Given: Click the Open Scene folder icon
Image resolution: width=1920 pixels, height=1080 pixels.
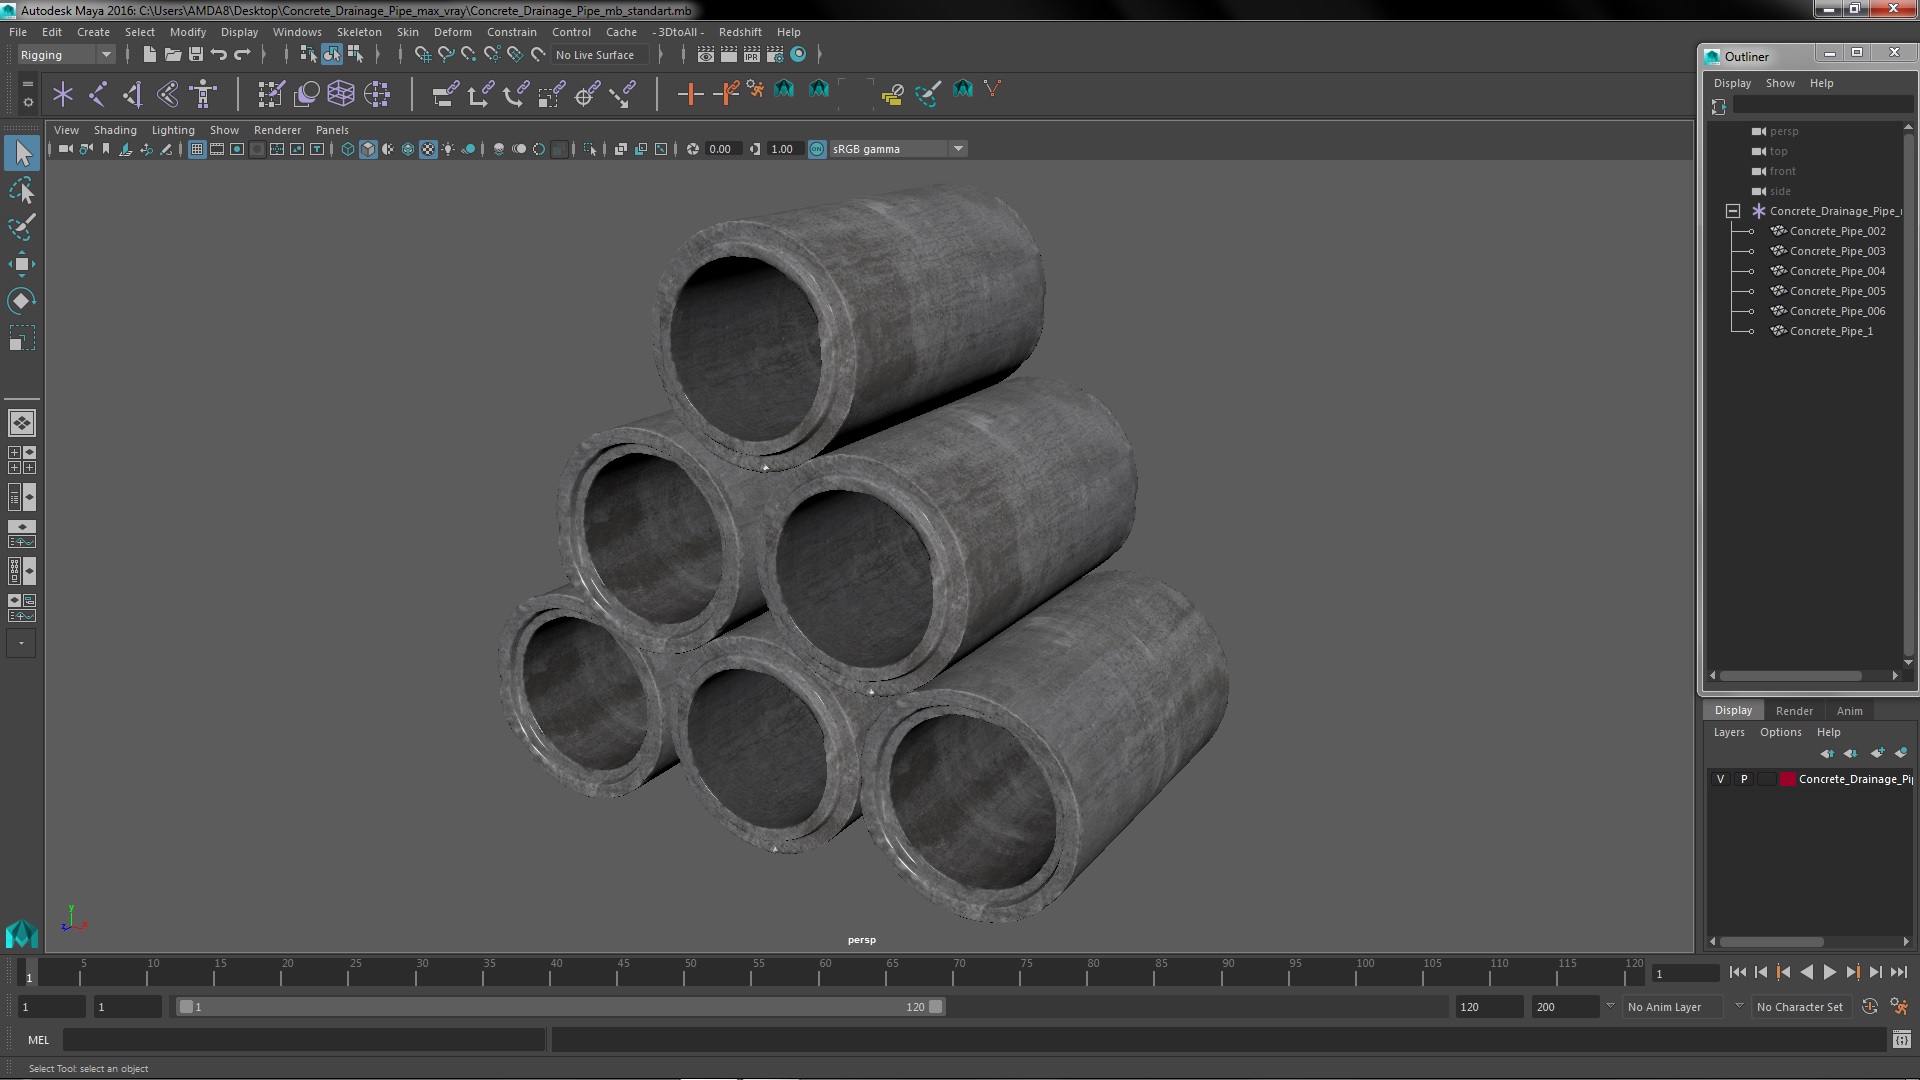Looking at the screenshot, I should coord(172,55).
